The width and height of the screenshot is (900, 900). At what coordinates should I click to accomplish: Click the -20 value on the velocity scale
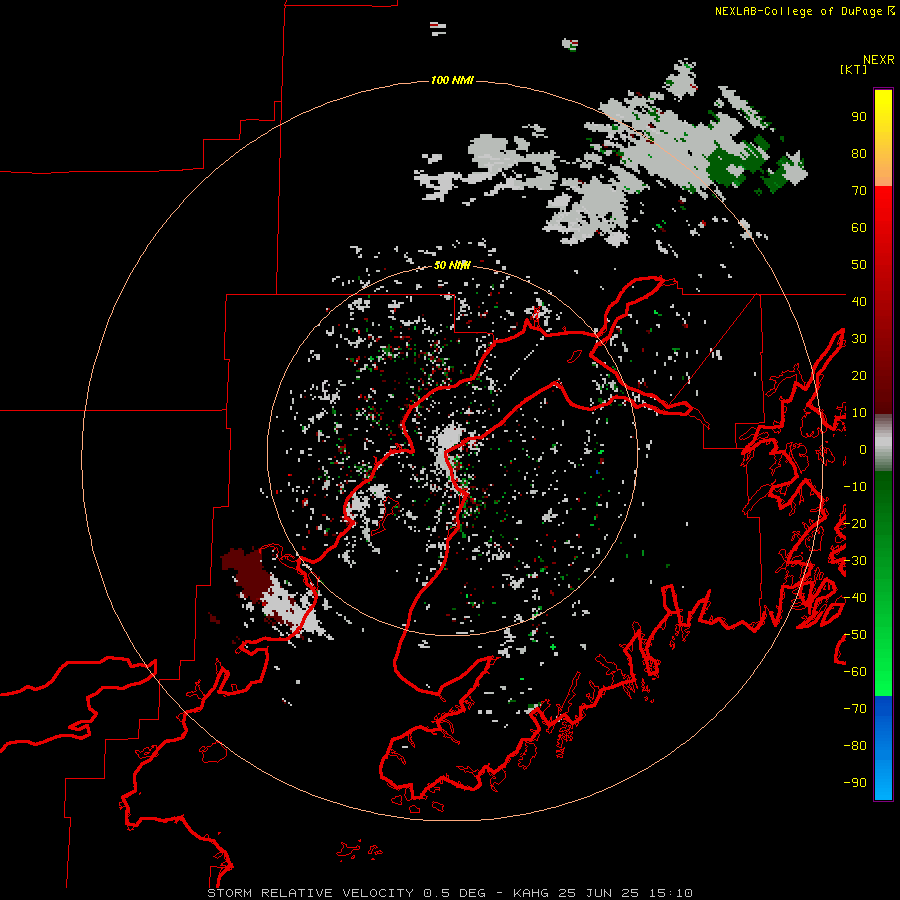tap(855, 523)
